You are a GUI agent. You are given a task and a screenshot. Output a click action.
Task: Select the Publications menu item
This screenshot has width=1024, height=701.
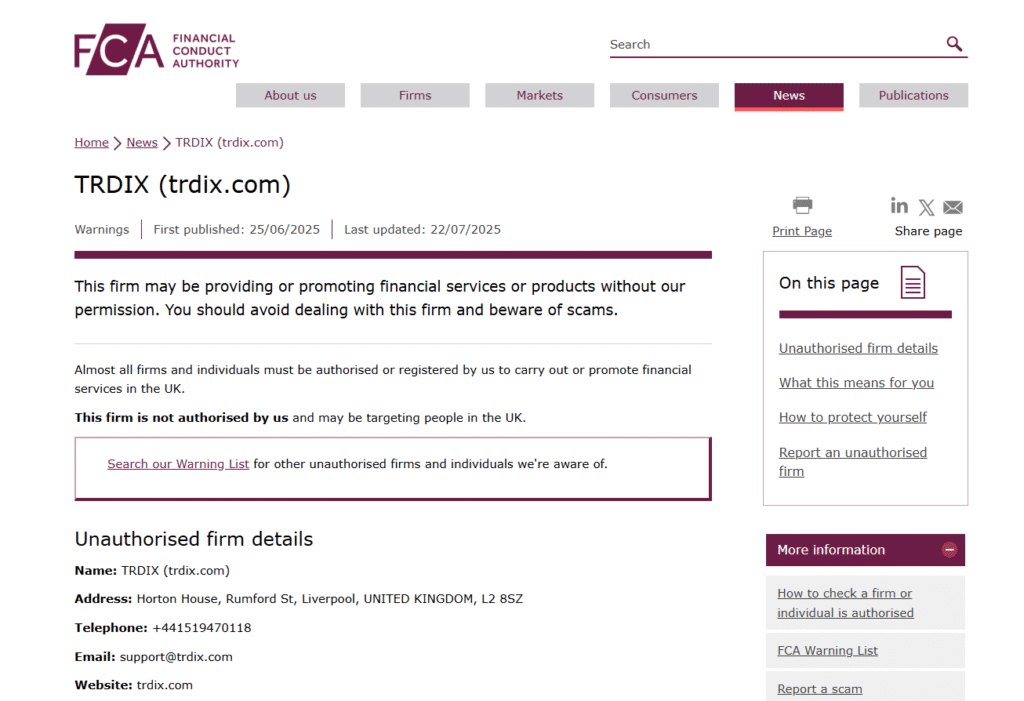(x=913, y=96)
